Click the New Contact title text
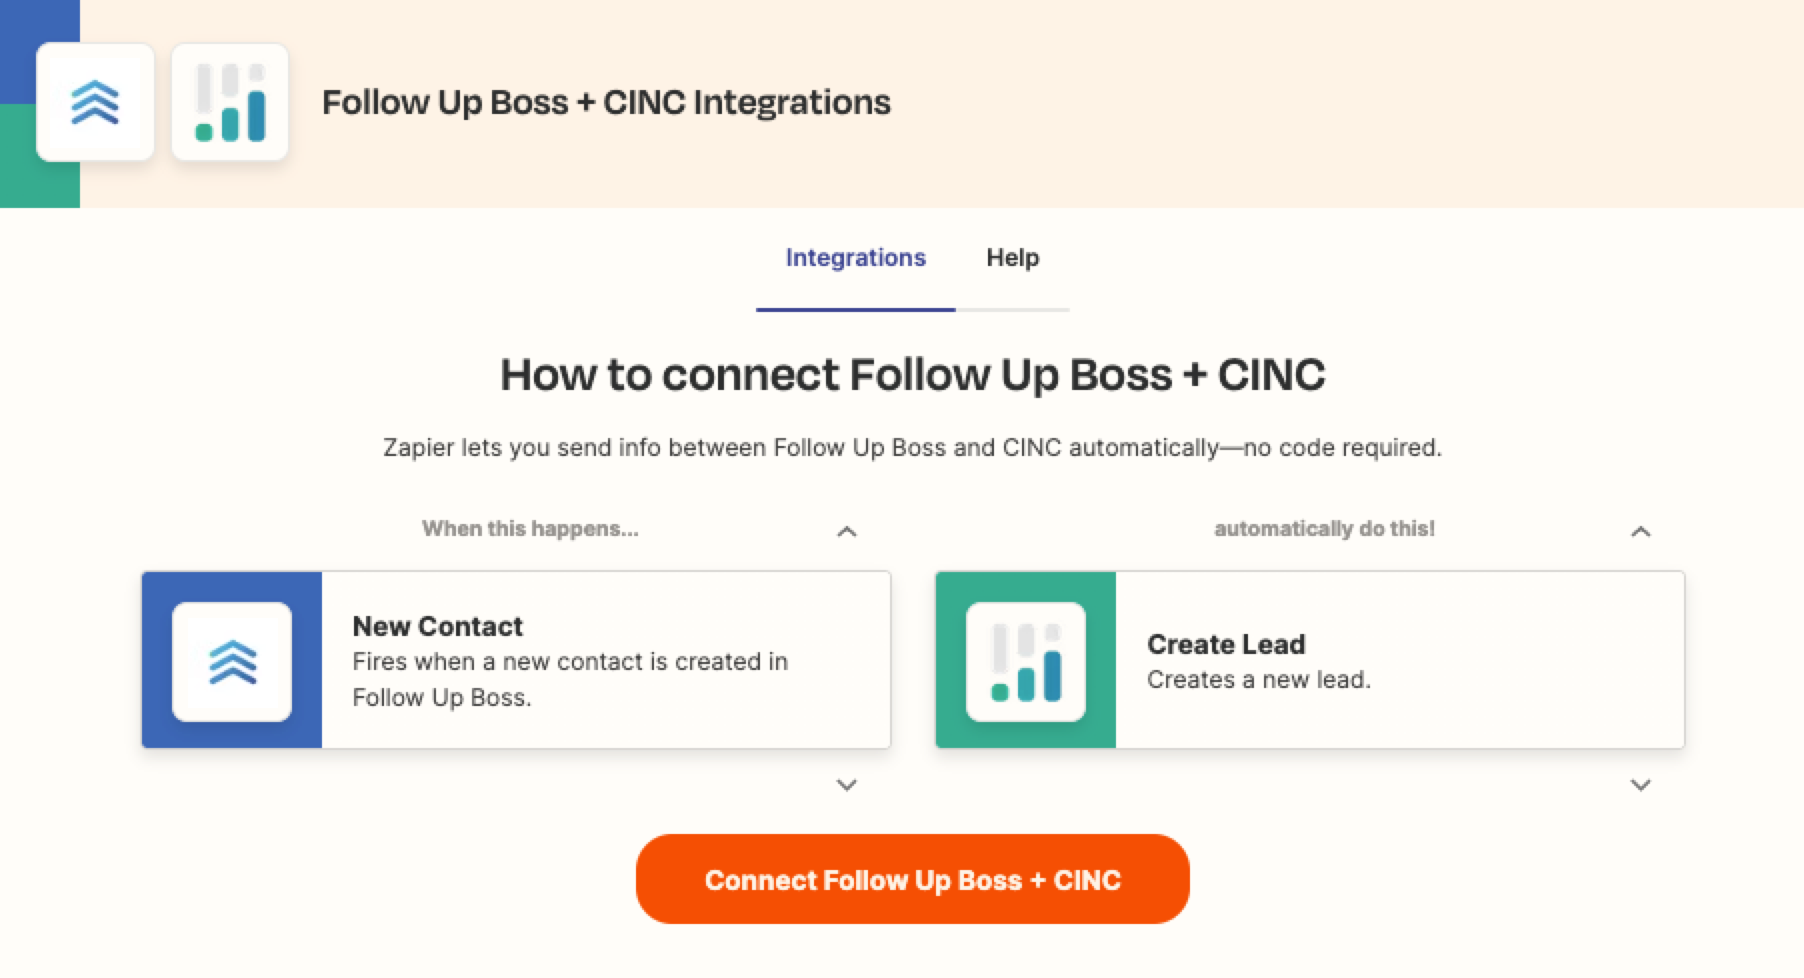 pos(438,626)
